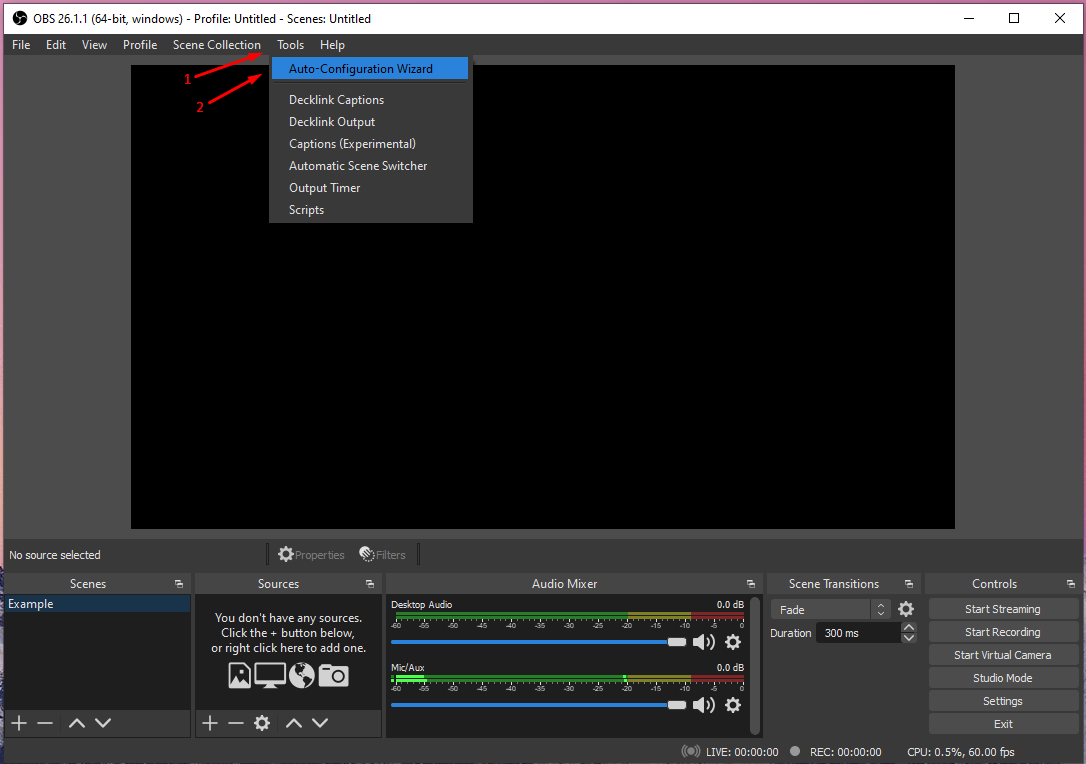This screenshot has width=1086, height=764.
Task: Open the File menu
Action: 21,45
